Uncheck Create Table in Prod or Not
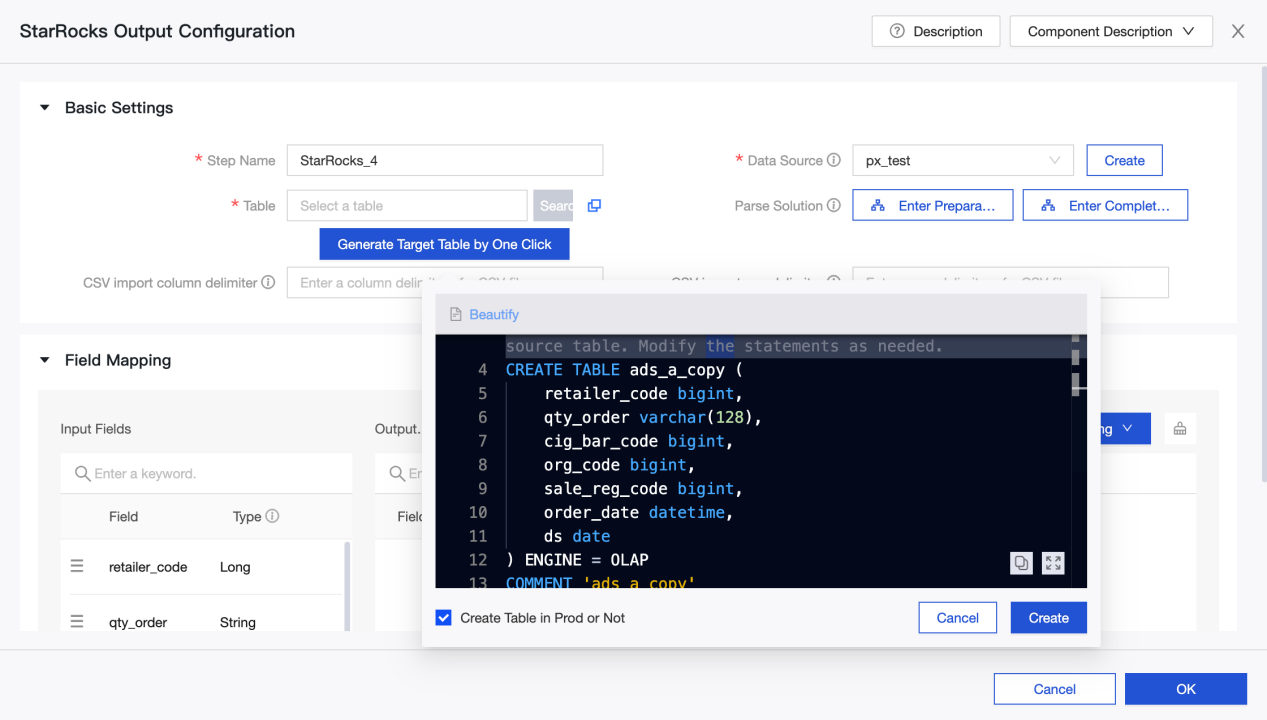 [444, 618]
